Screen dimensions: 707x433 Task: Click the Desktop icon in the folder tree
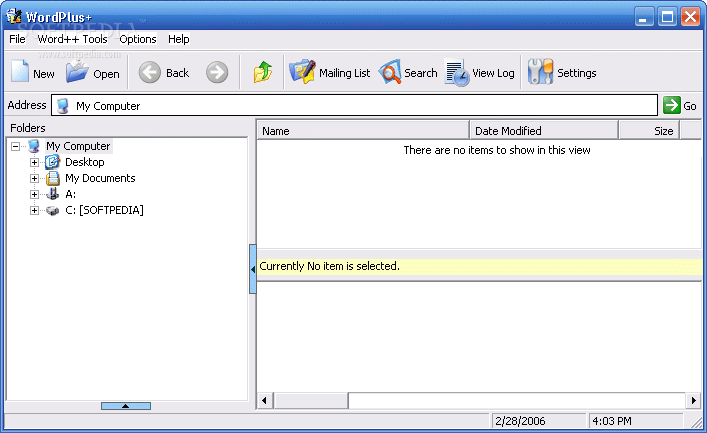click(52, 162)
